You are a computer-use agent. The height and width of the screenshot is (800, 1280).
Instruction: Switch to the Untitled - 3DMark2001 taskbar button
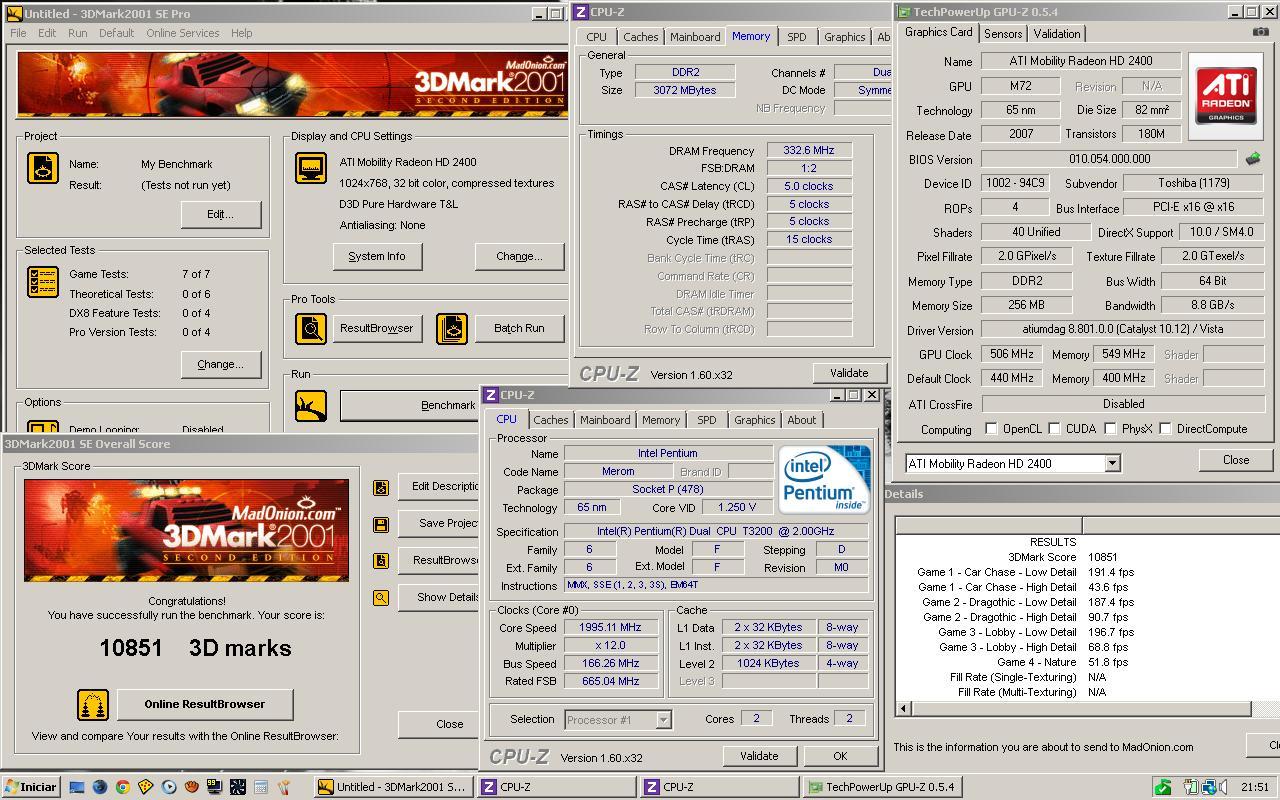(x=392, y=787)
